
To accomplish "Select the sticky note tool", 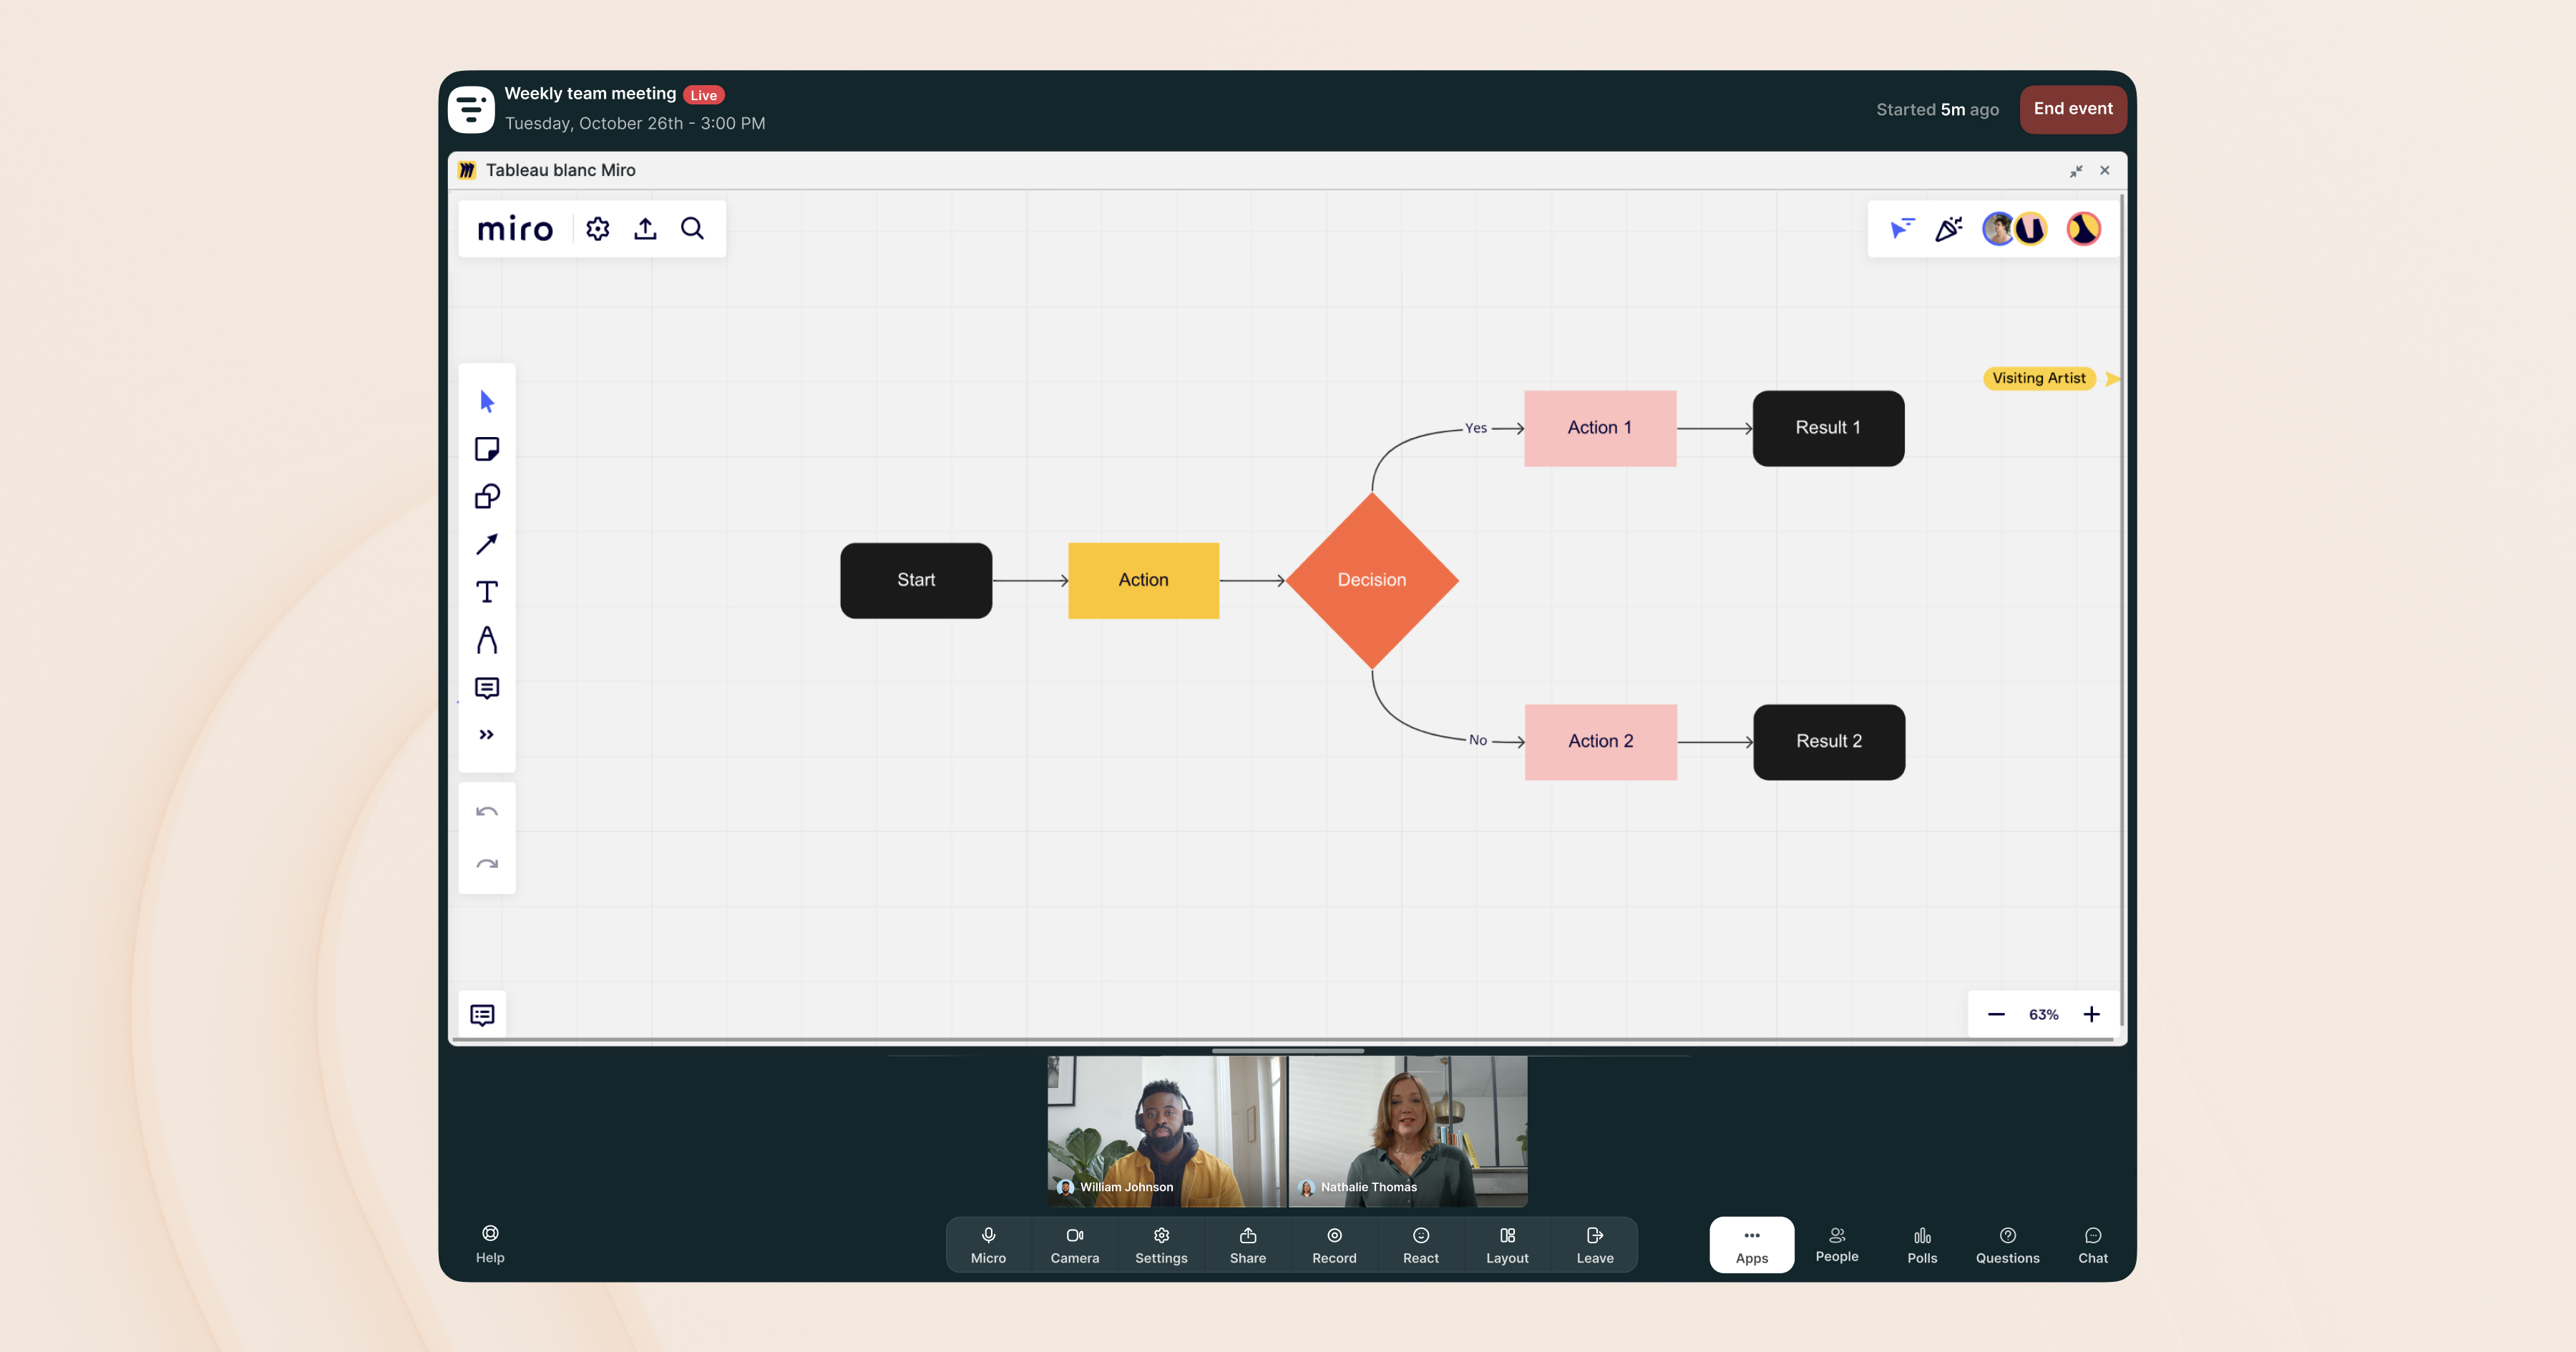I will (x=487, y=449).
